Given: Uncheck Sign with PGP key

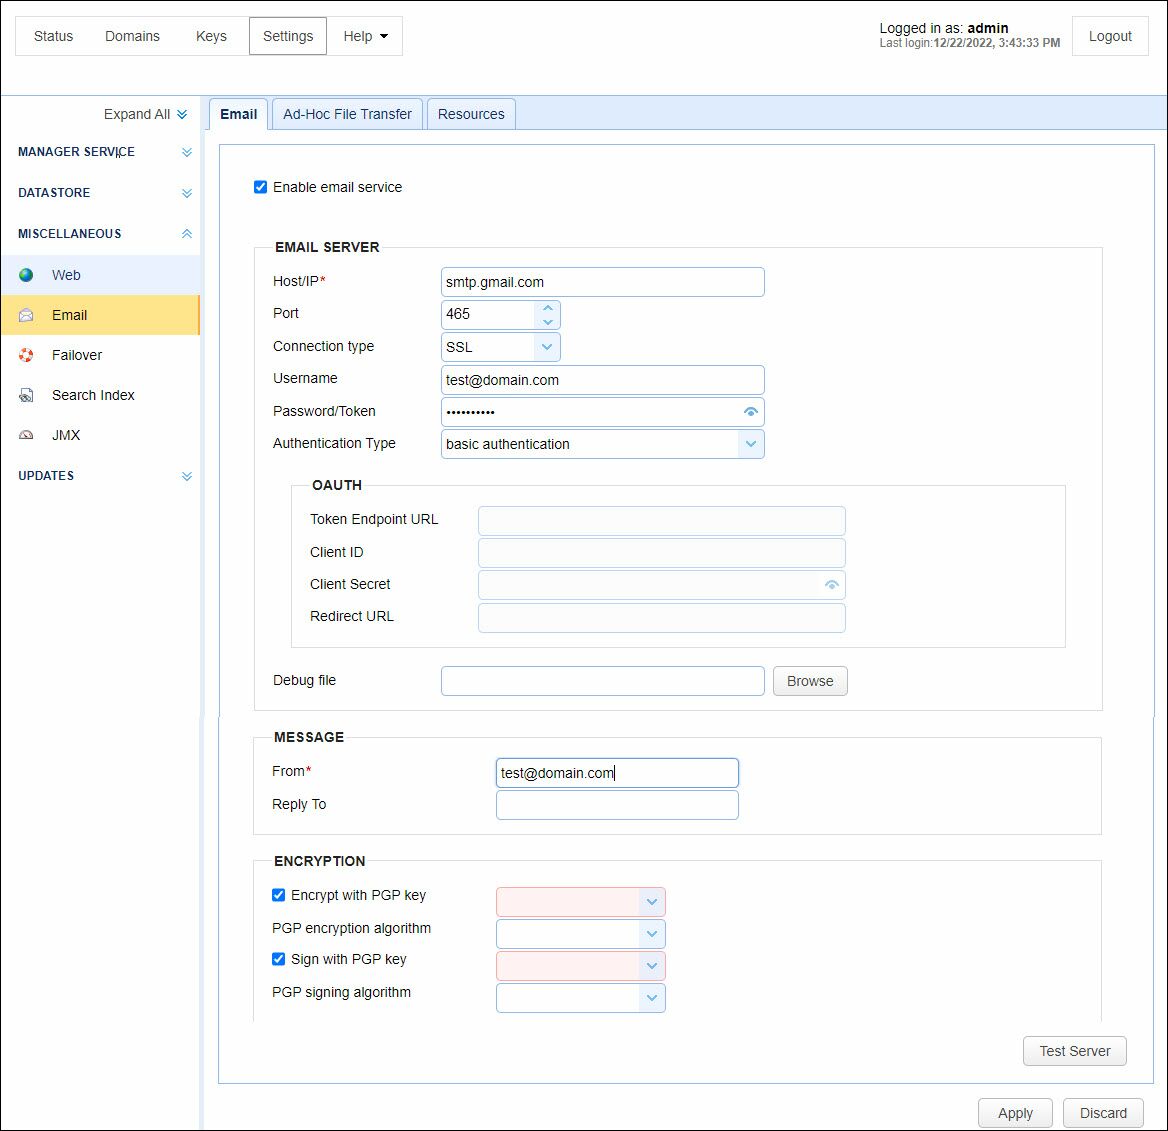Looking at the screenshot, I should (x=279, y=959).
